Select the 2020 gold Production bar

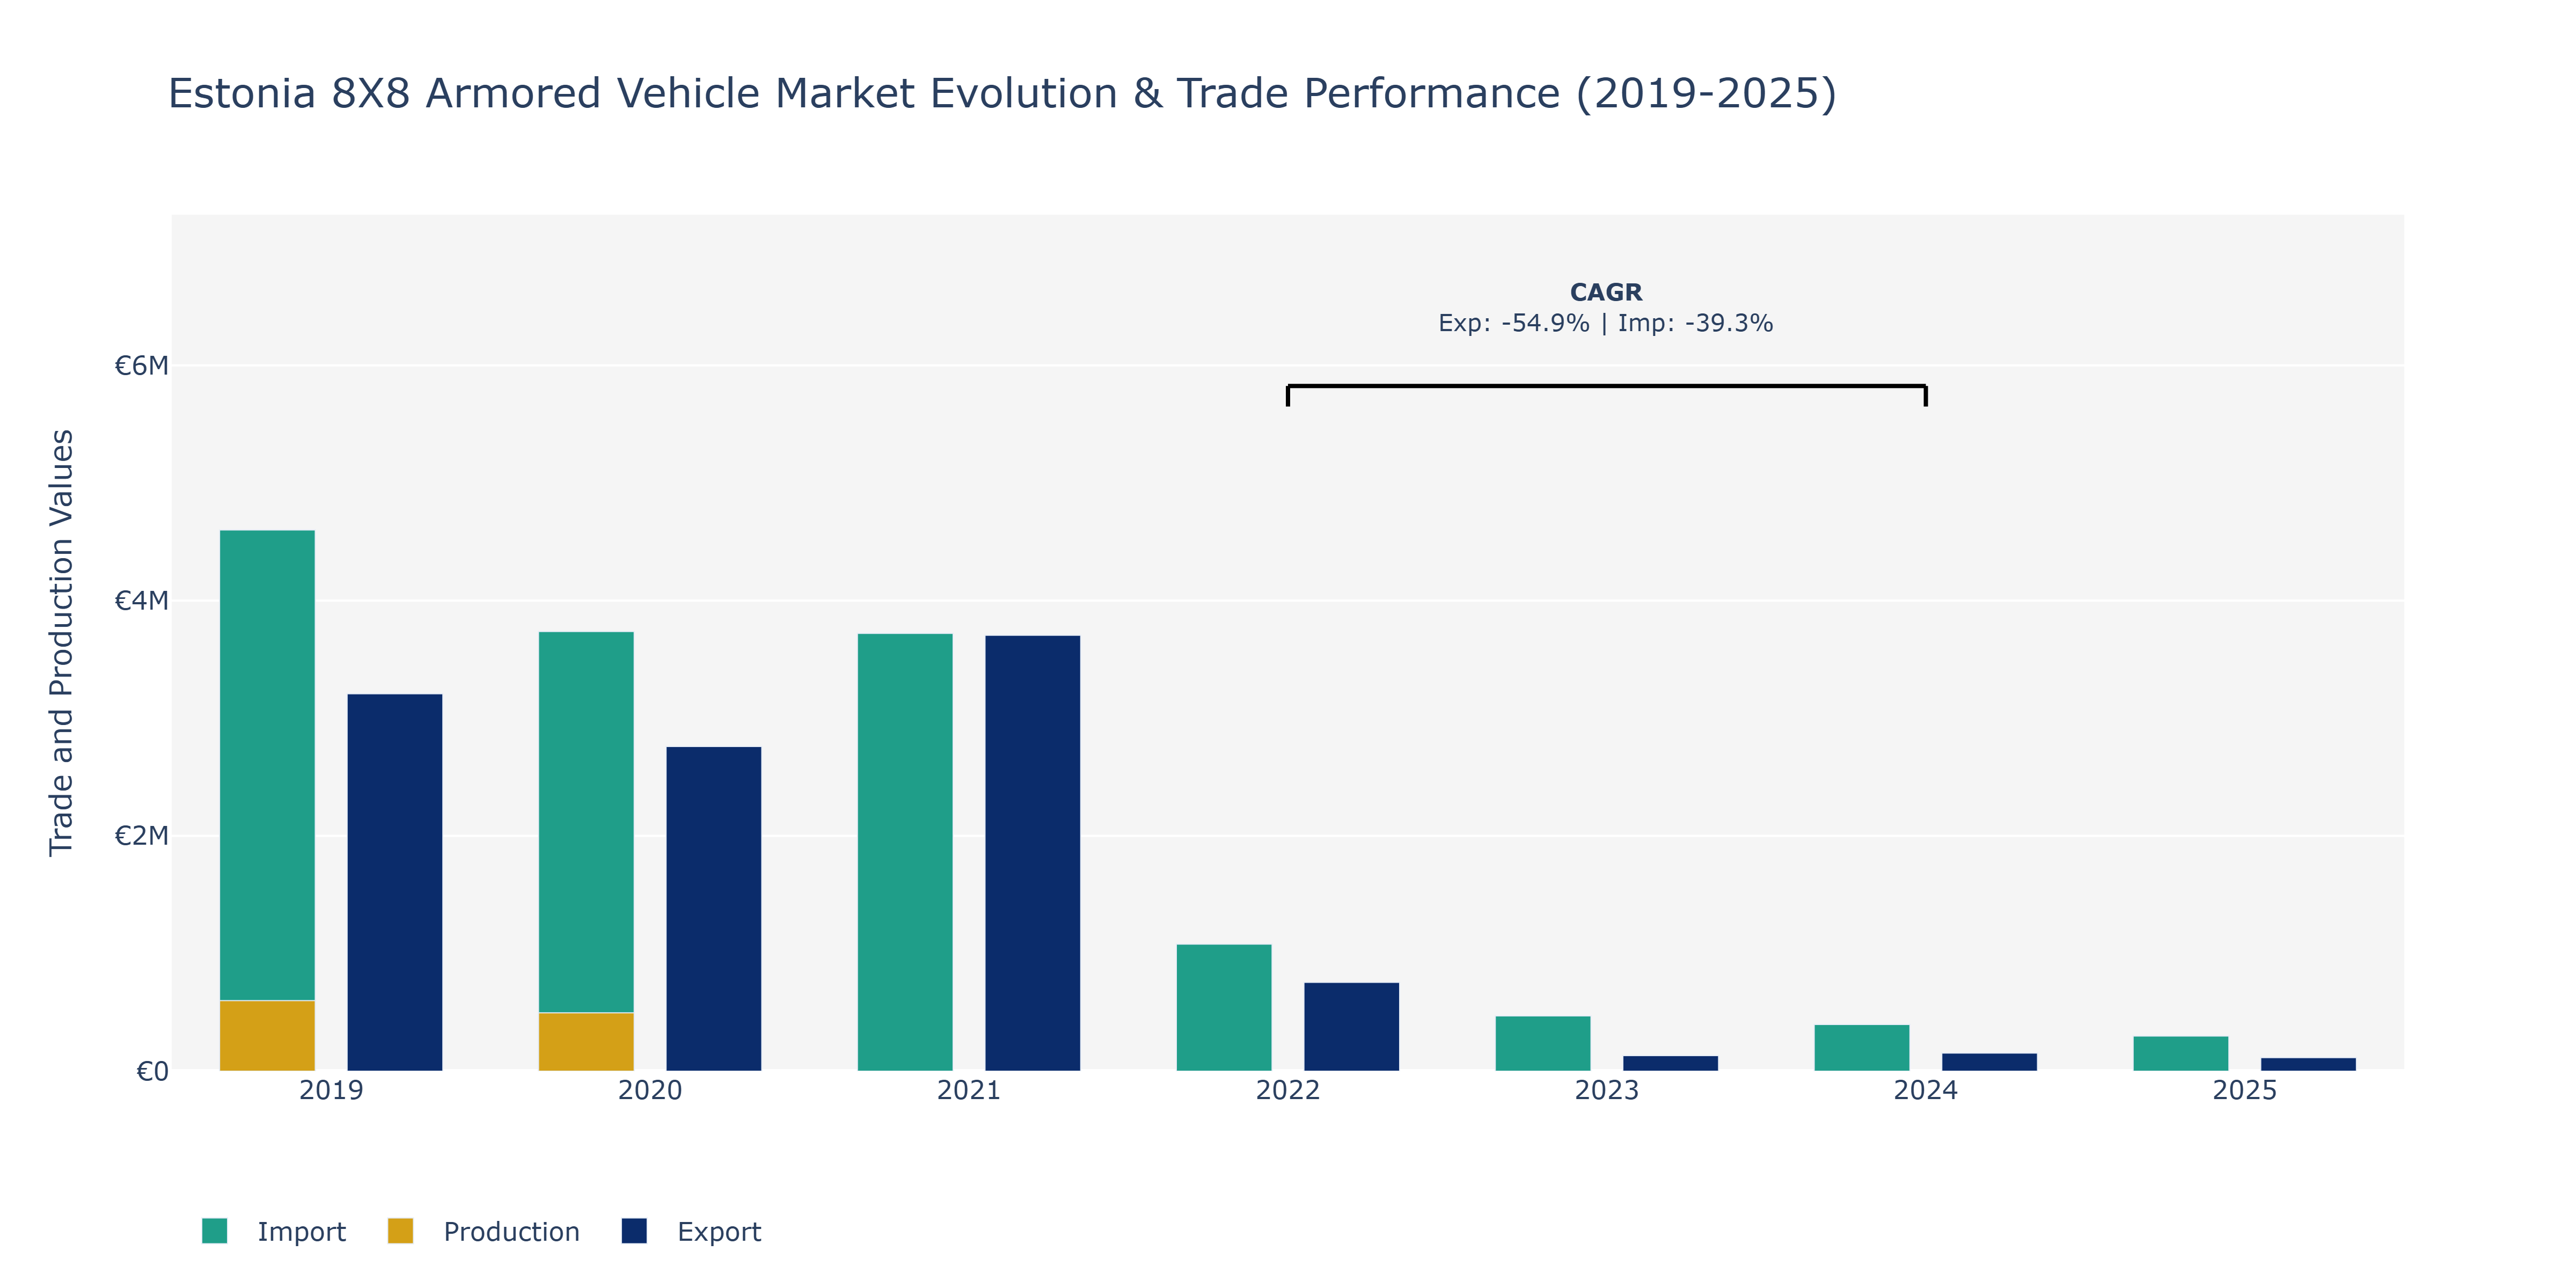[x=586, y=1042]
